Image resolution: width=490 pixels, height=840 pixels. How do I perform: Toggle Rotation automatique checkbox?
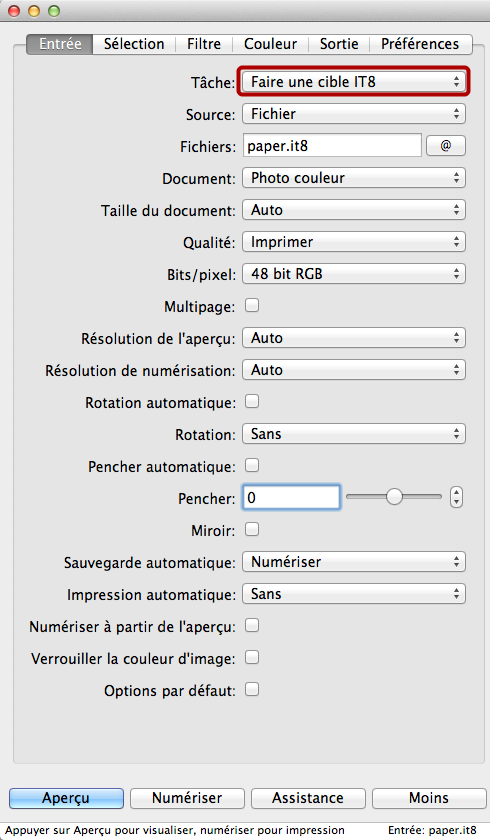(x=252, y=401)
